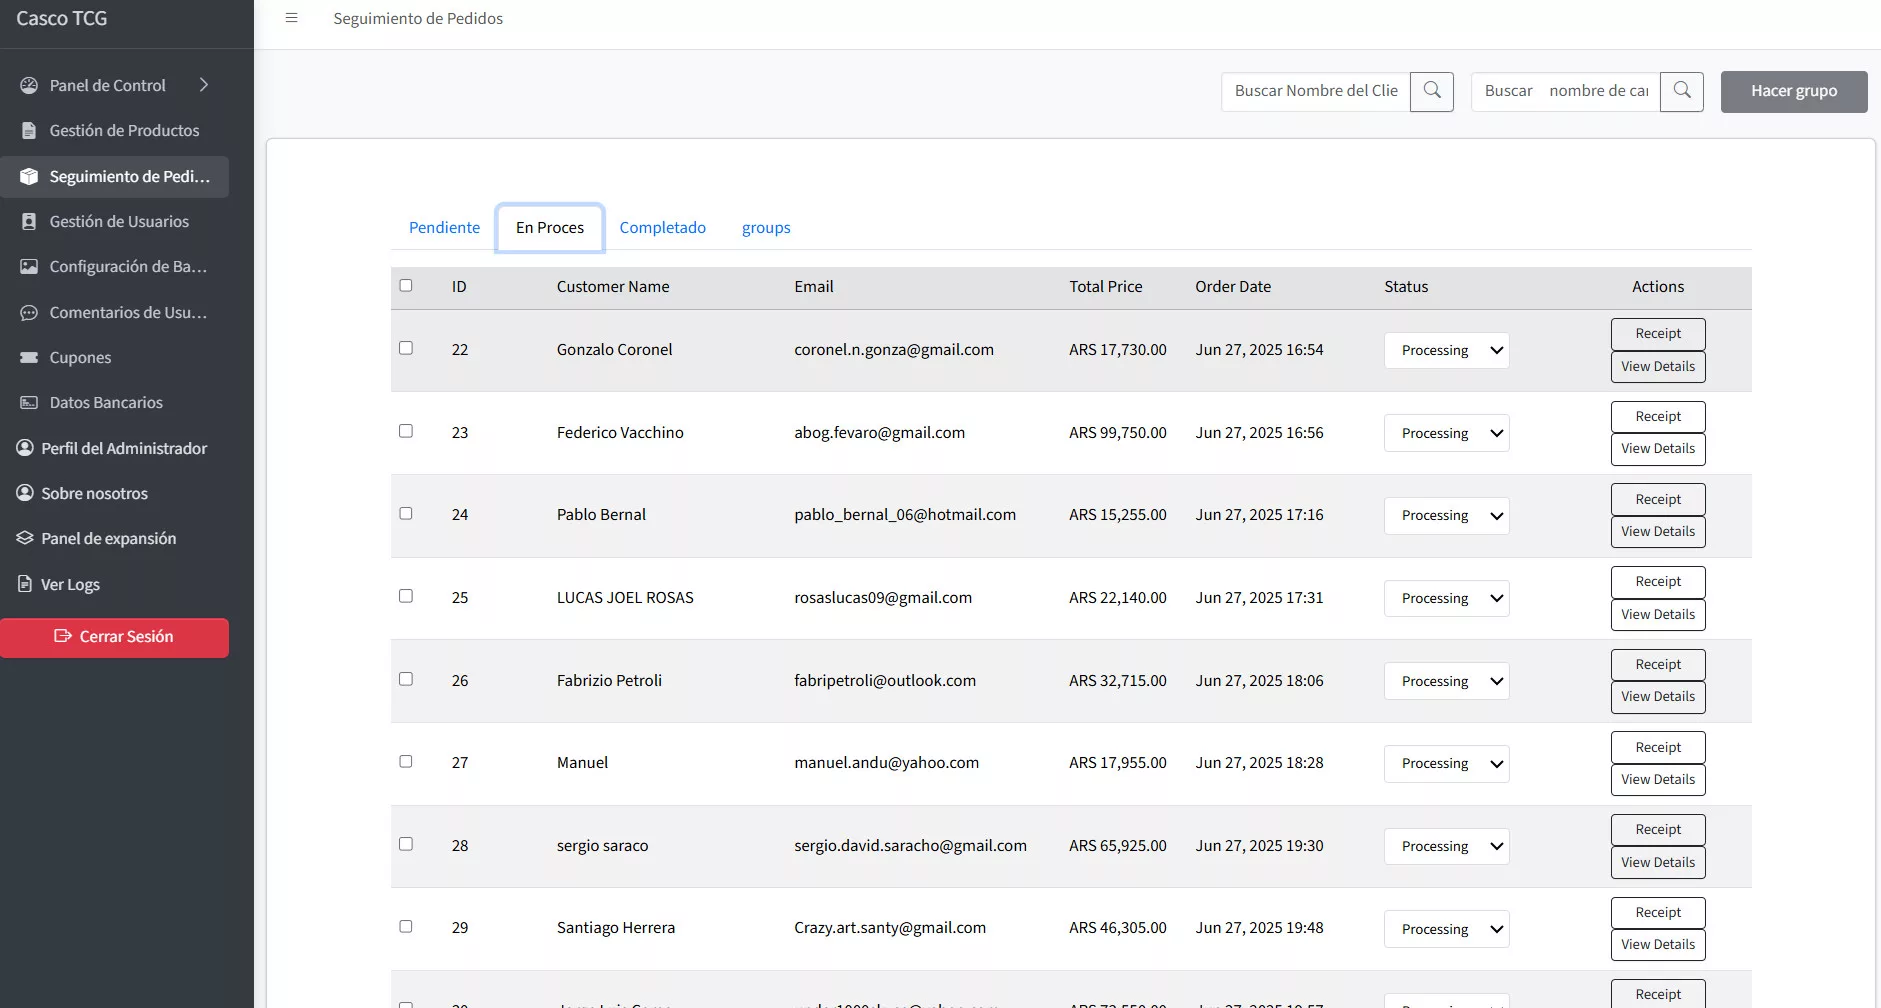Viewport: 1881px width, 1008px height.
Task: Click the hamburger menu icon in header
Action: pos(291,18)
